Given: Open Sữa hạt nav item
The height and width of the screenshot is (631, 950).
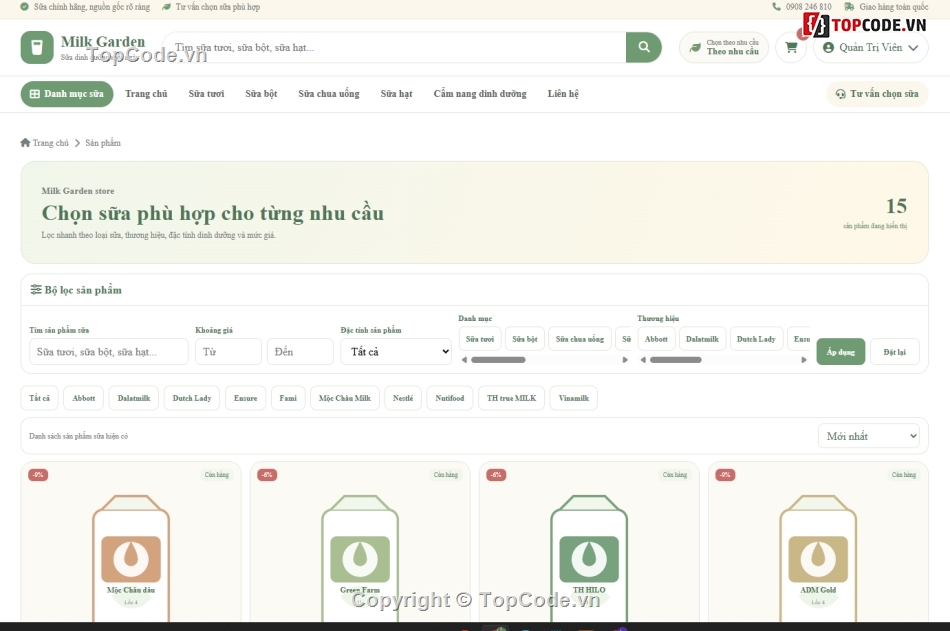Looking at the screenshot, I should point(396,94).
